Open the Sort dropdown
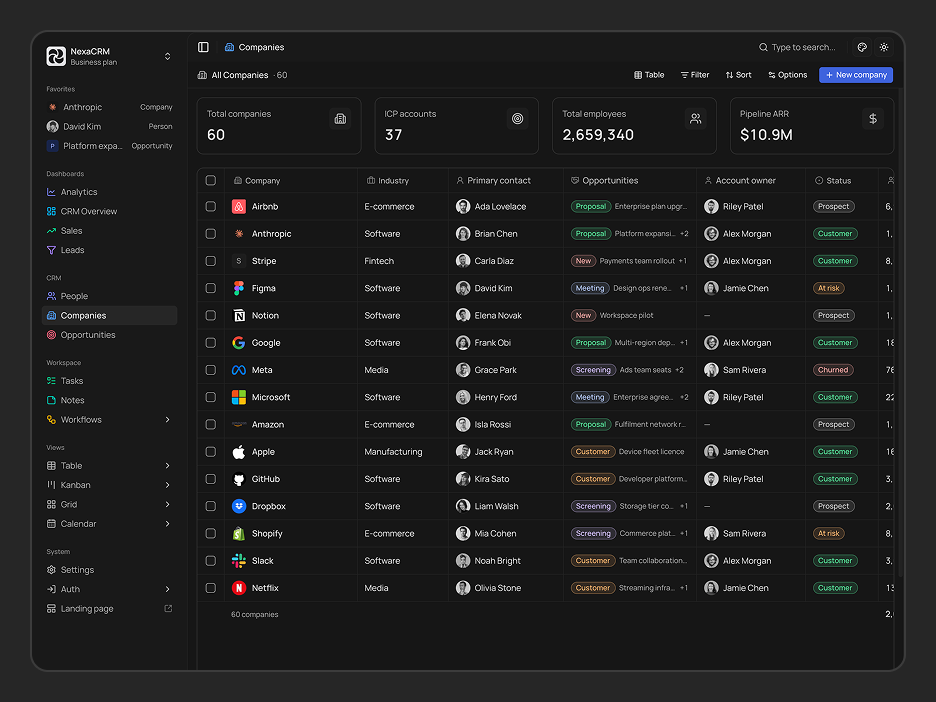This screenshot has width=936, height=702. [738, 75]
